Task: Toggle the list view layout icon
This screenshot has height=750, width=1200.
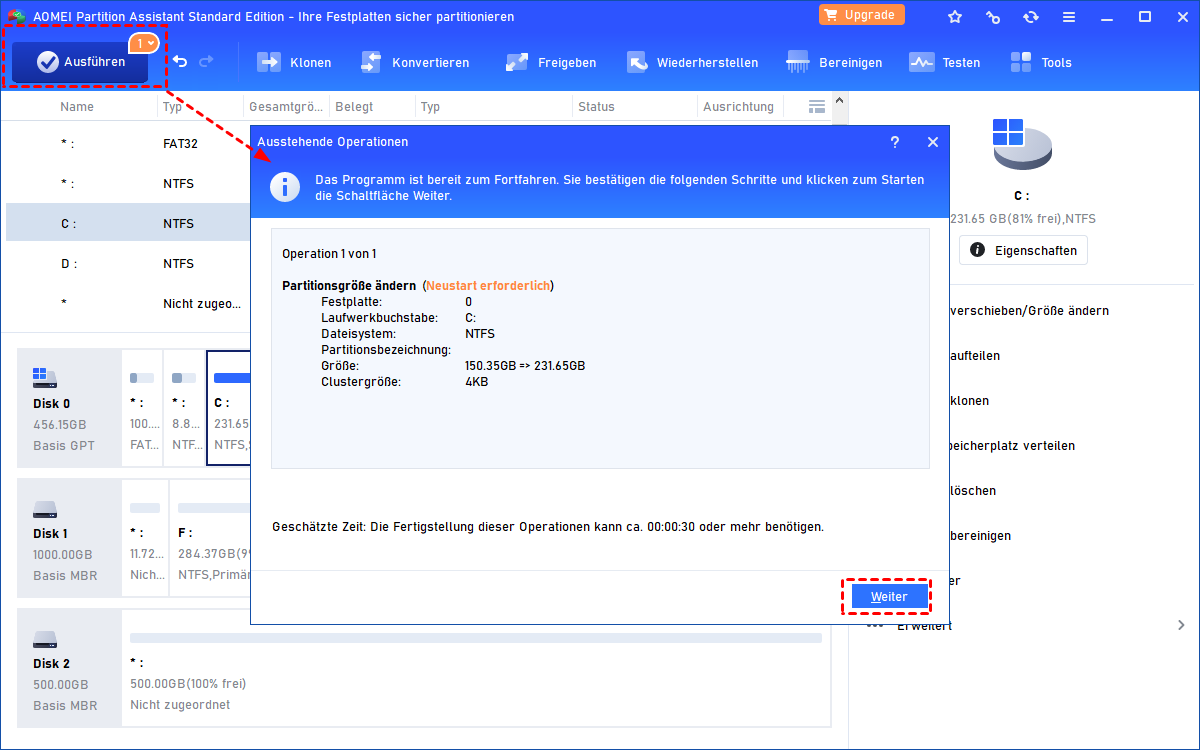Action: click(816, 106)
